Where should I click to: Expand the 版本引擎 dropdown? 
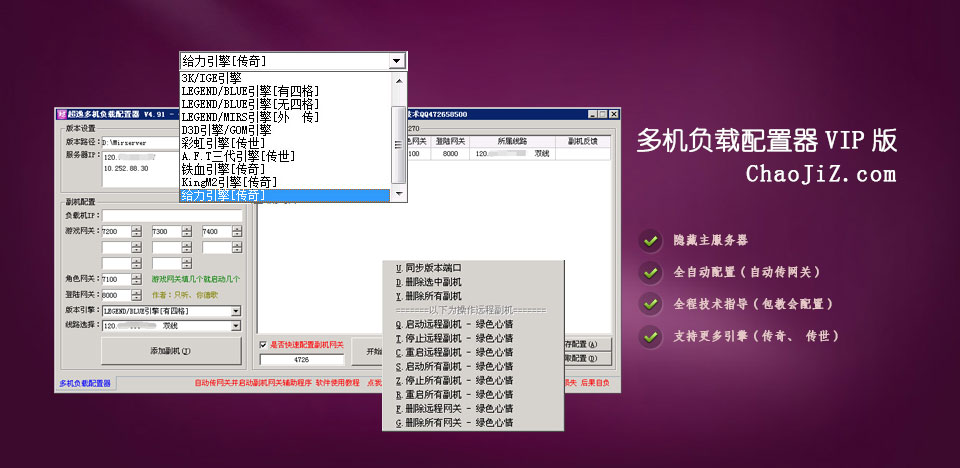pyautogui.click(x=236, y=311)
